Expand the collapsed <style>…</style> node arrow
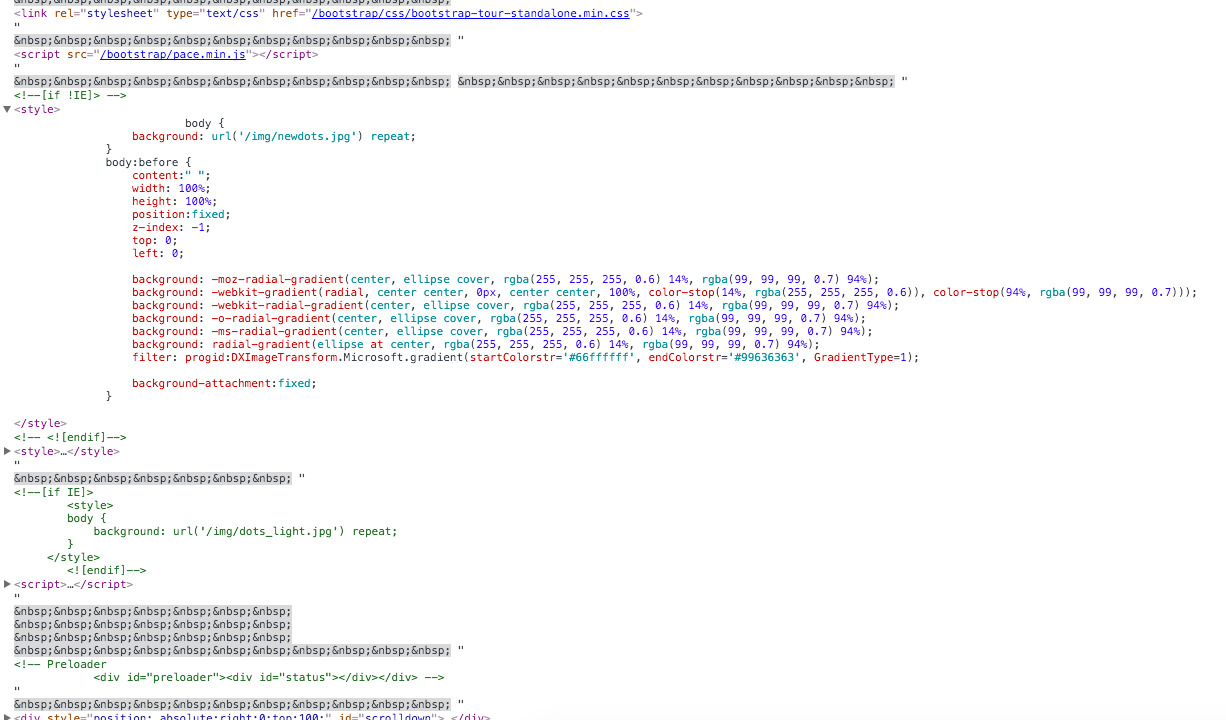Viewport: 1226px width, 720px height. point(7,451)
